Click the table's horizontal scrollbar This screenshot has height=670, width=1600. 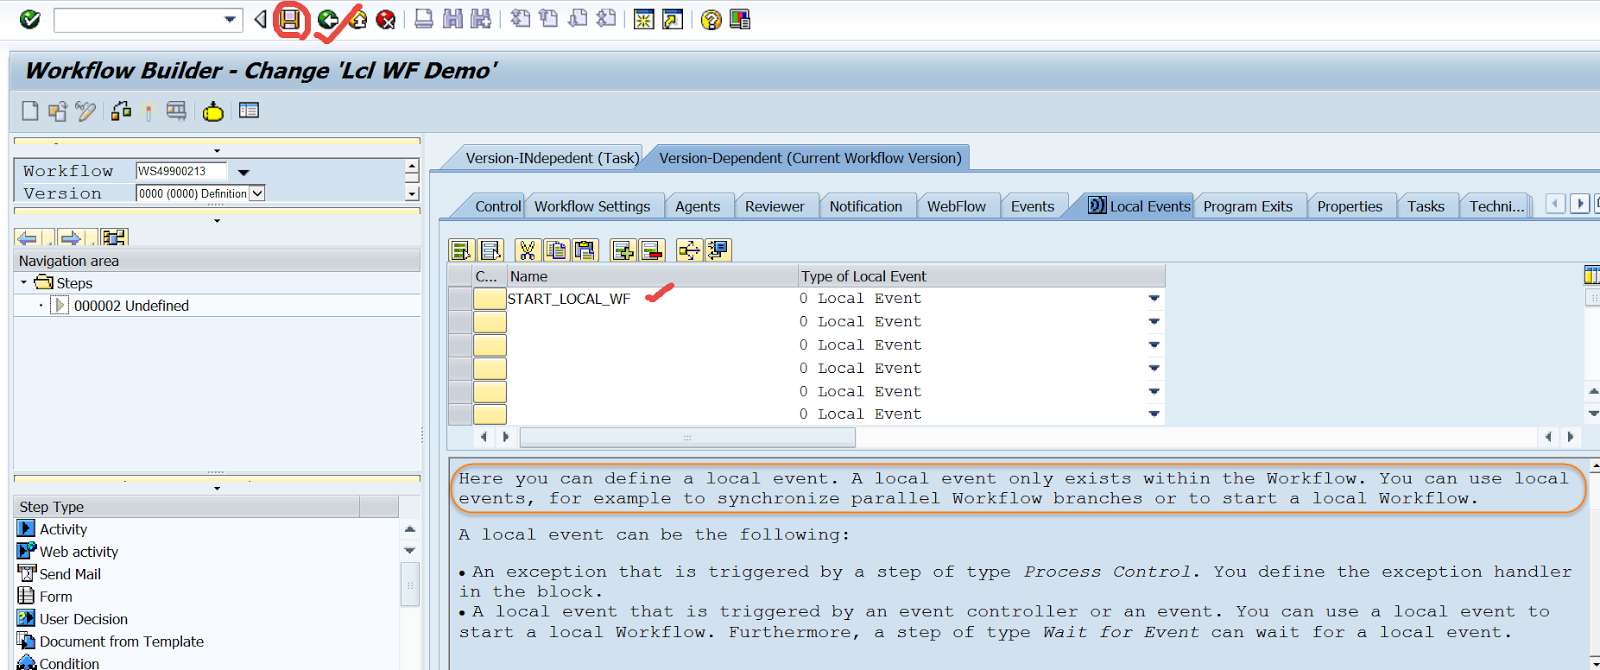(x=687, y=437)
